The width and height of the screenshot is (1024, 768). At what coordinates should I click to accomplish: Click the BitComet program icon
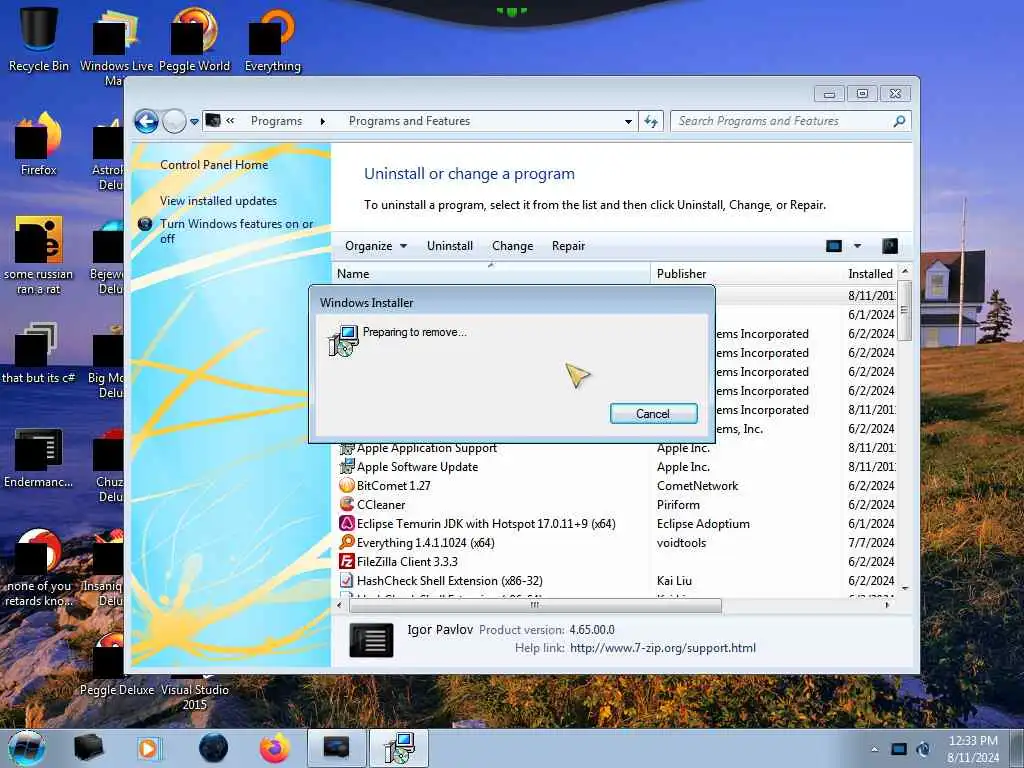(x=347, y=486)
